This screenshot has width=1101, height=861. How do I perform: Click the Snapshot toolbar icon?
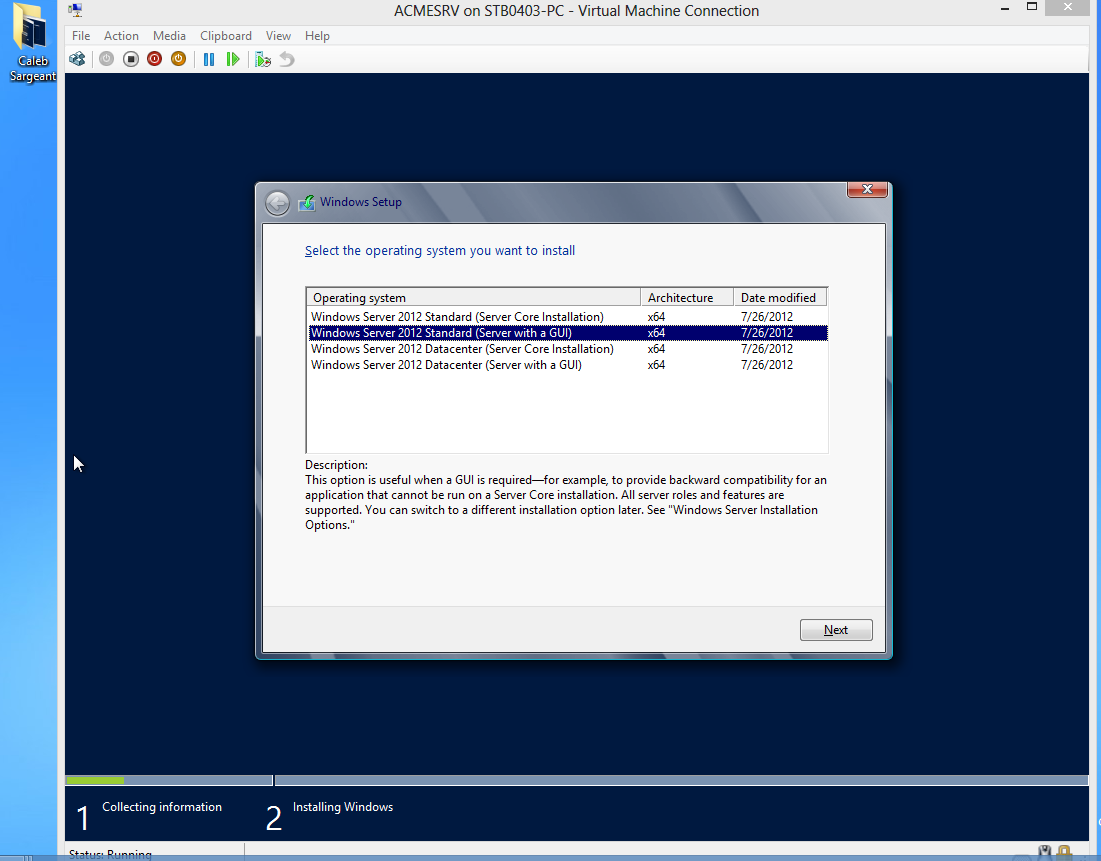[x=263, y=59]
